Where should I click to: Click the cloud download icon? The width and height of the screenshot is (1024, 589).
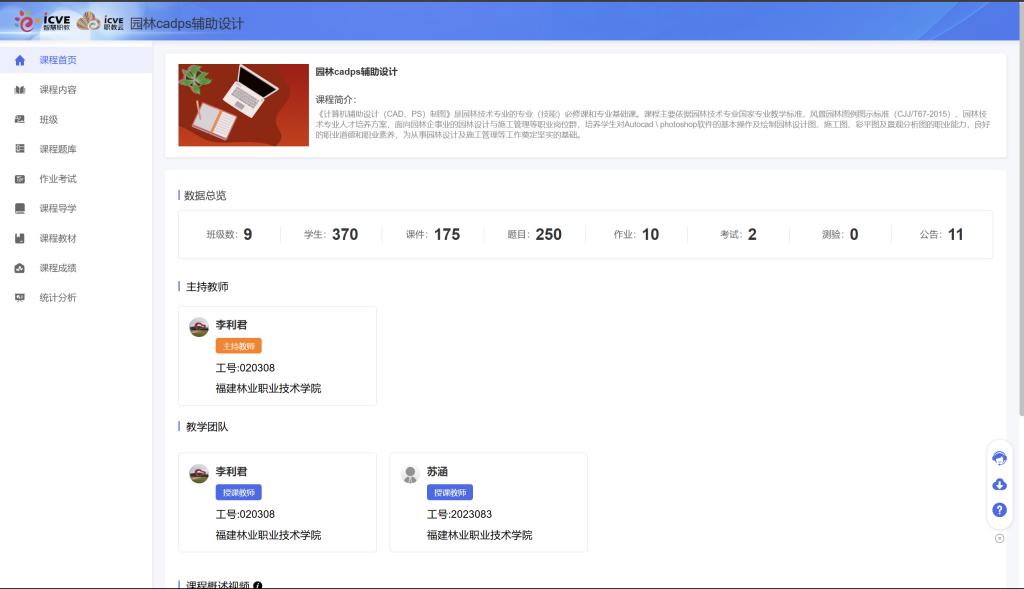(999, 485)
